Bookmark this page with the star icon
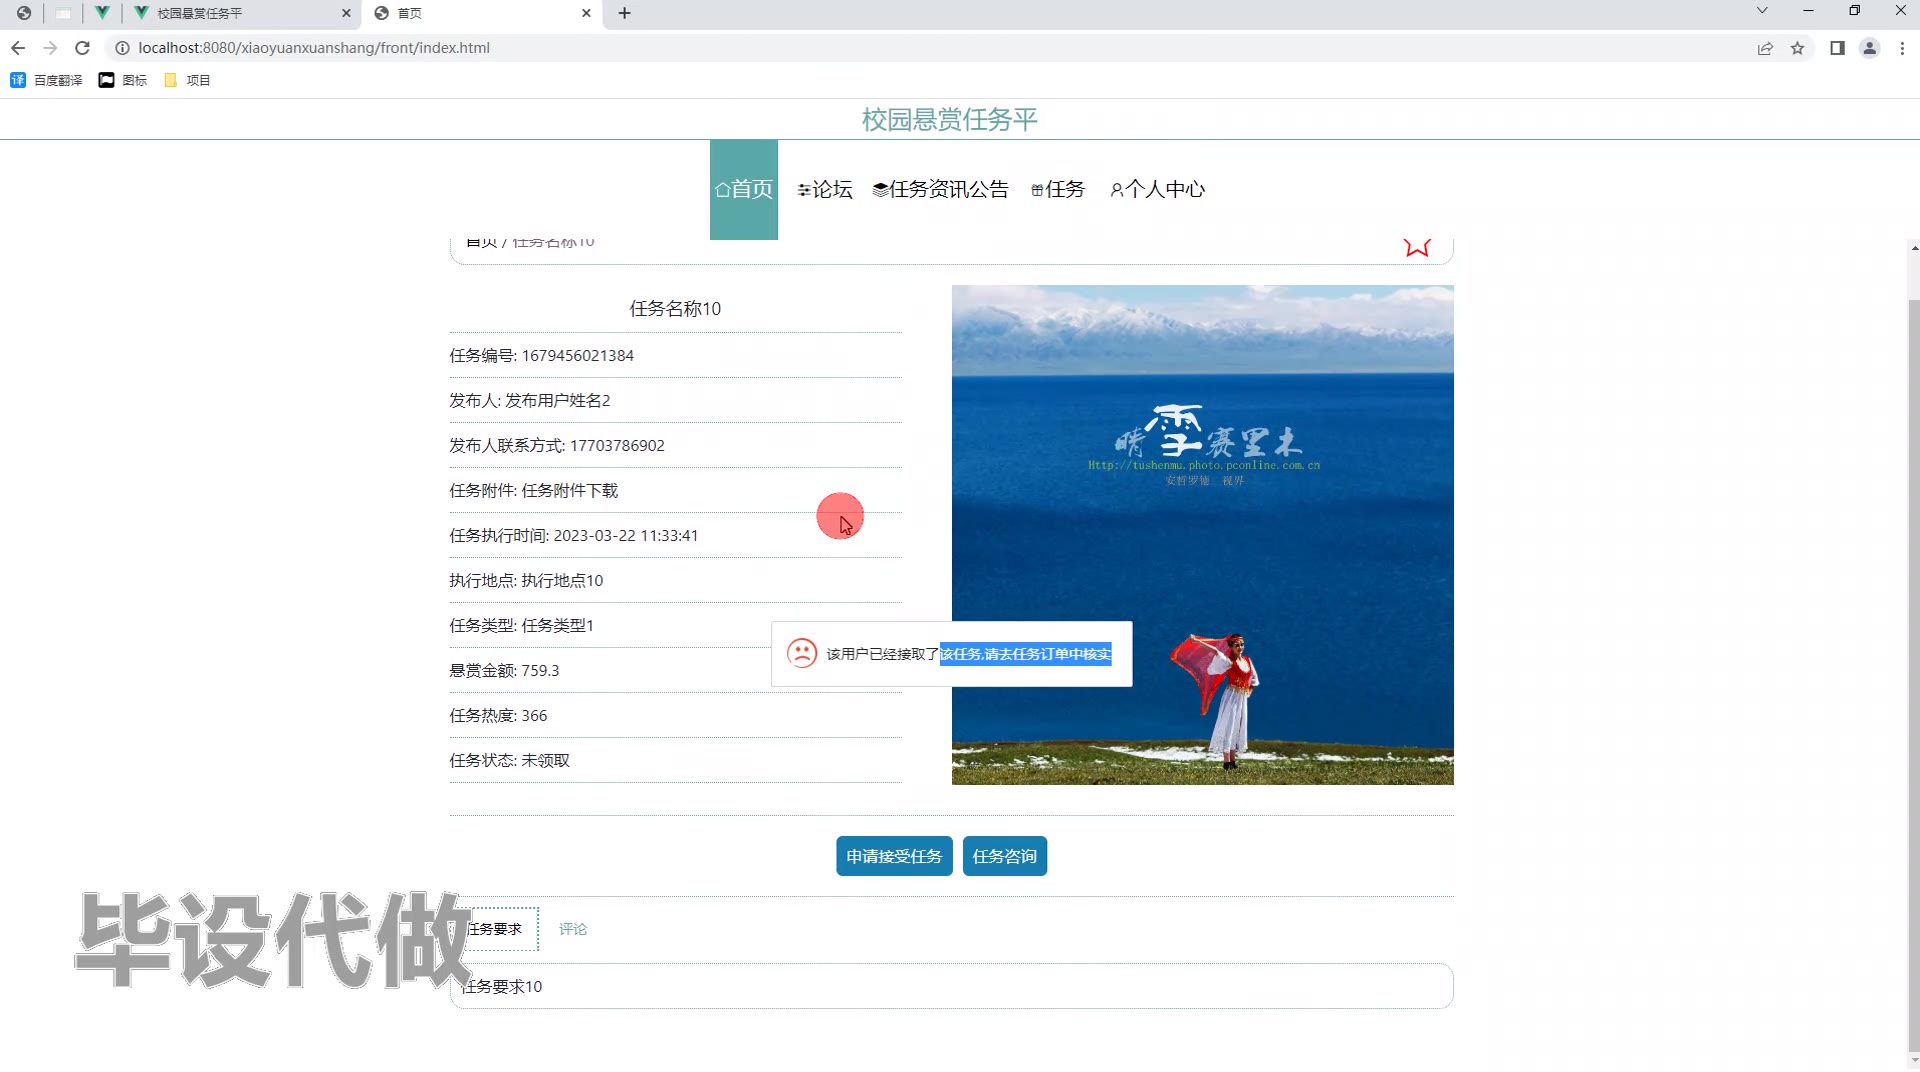The width and height of the screenshot is (1920, 1072). (x=1797, y=48)
